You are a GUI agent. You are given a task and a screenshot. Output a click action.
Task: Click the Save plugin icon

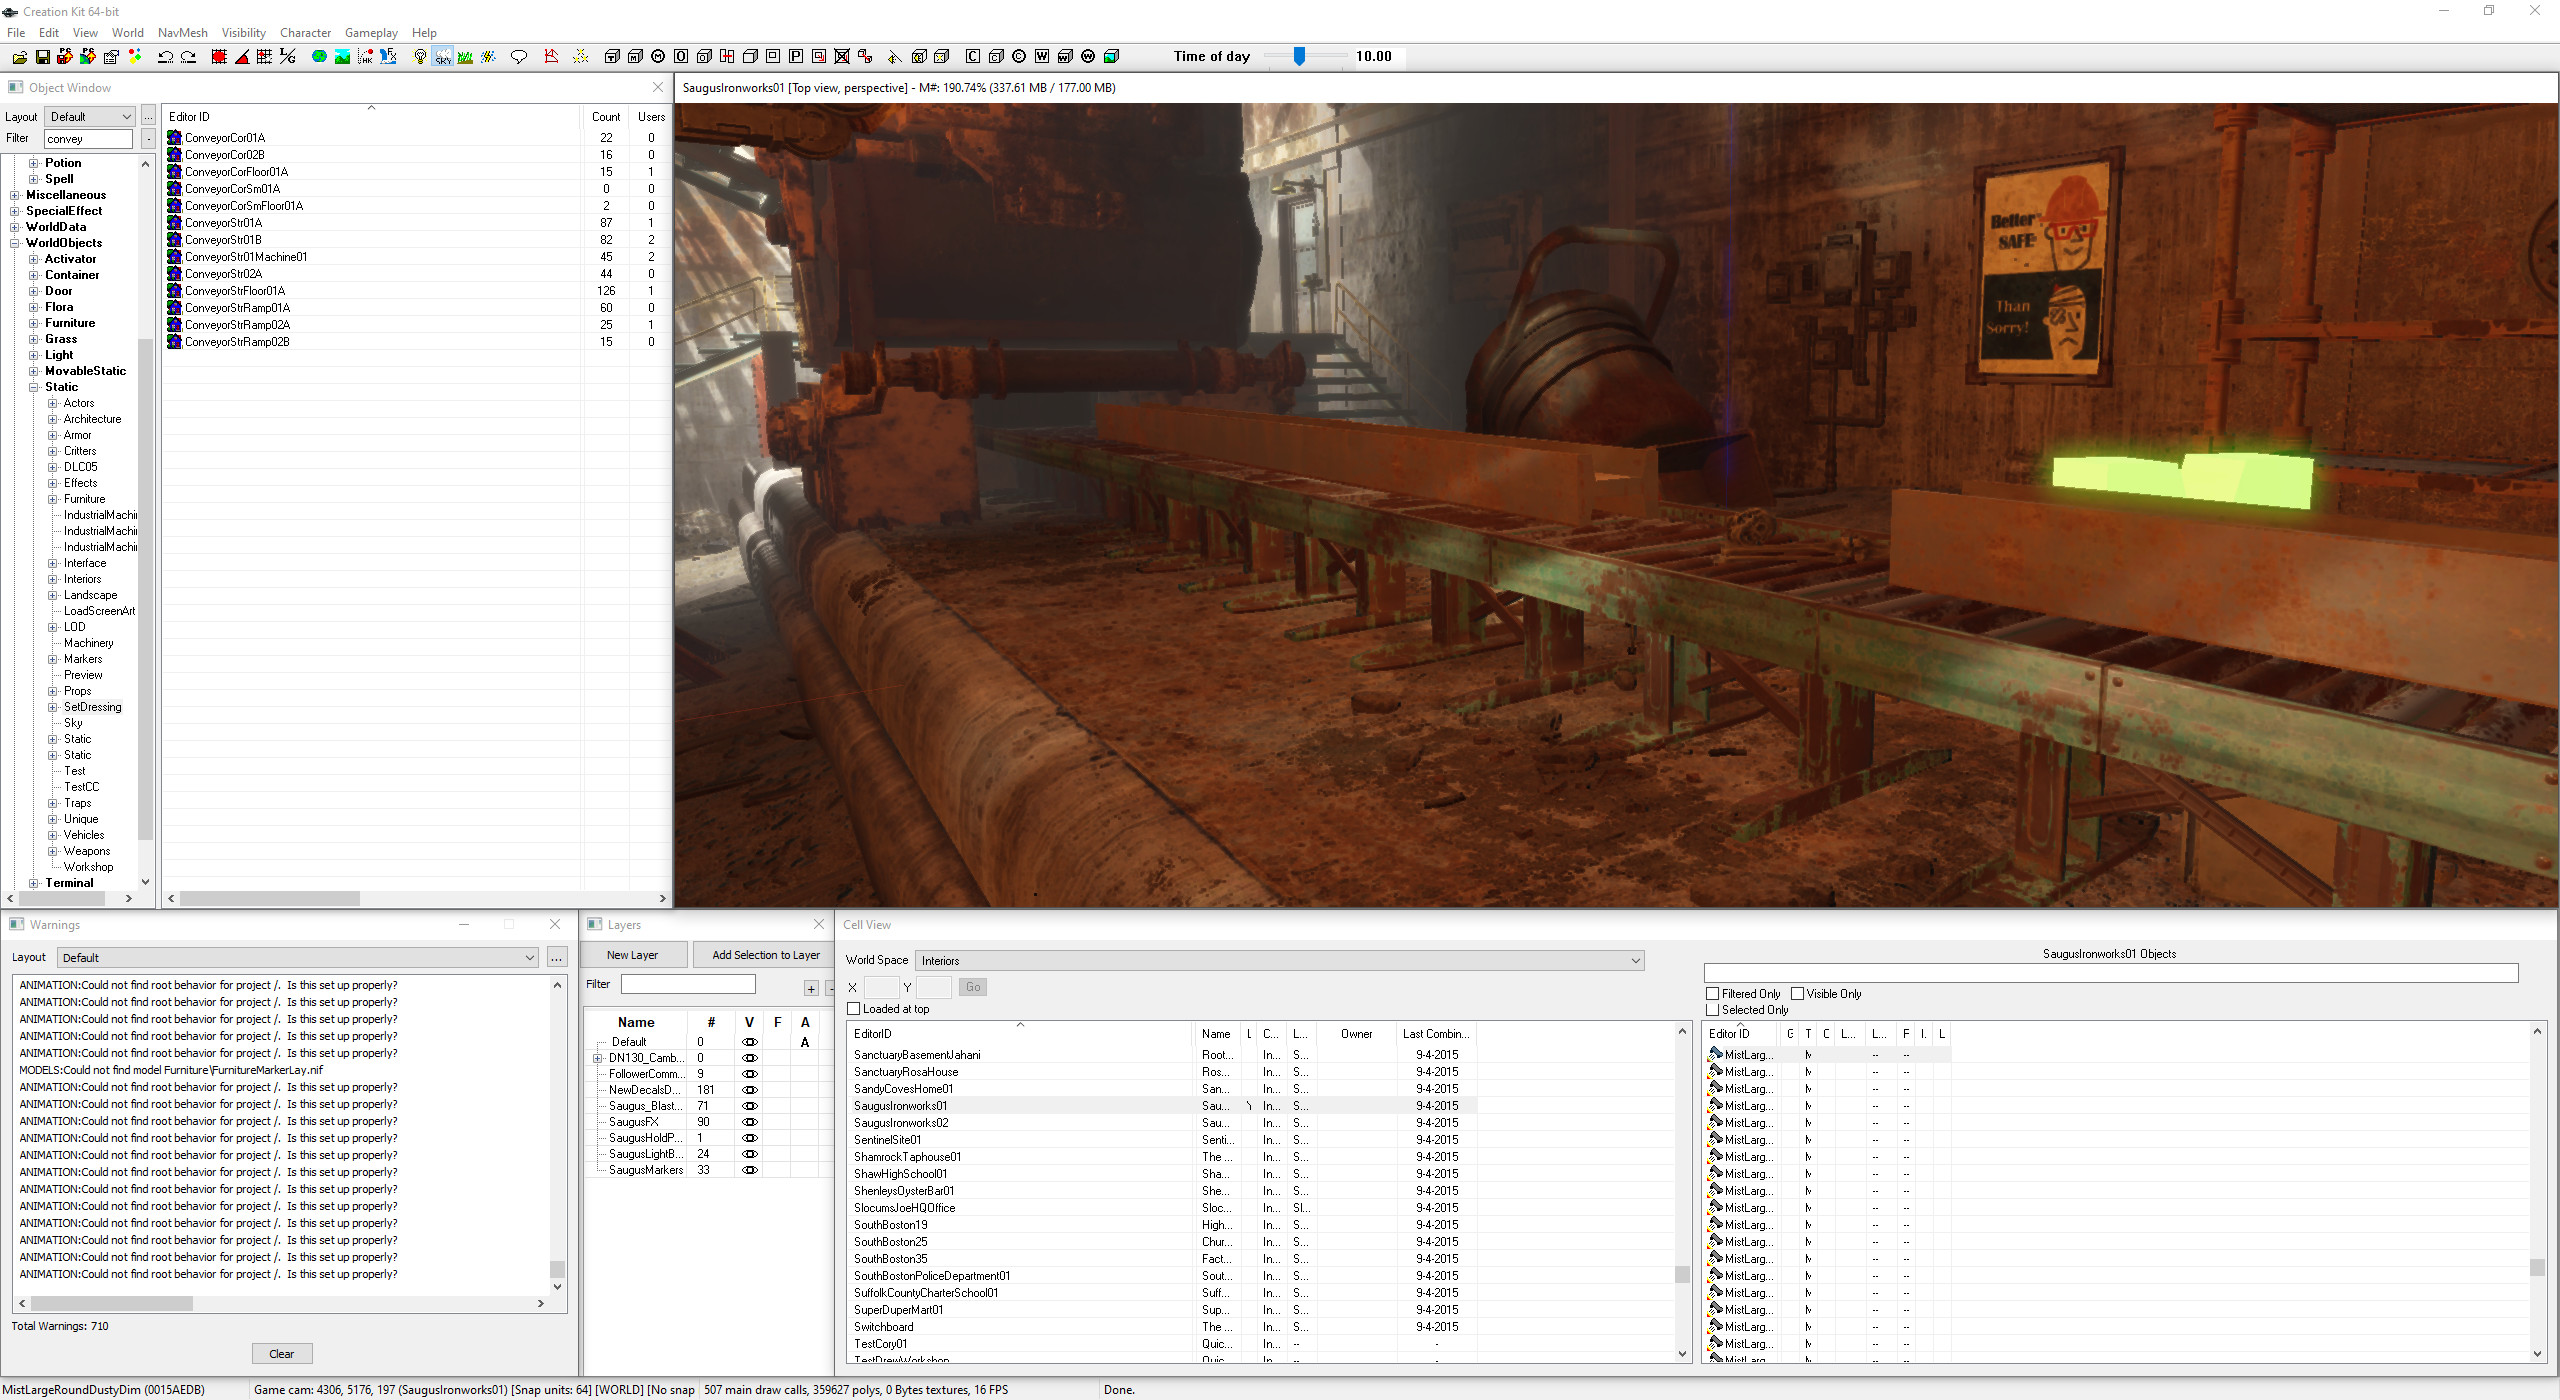(x=42, y=57)
